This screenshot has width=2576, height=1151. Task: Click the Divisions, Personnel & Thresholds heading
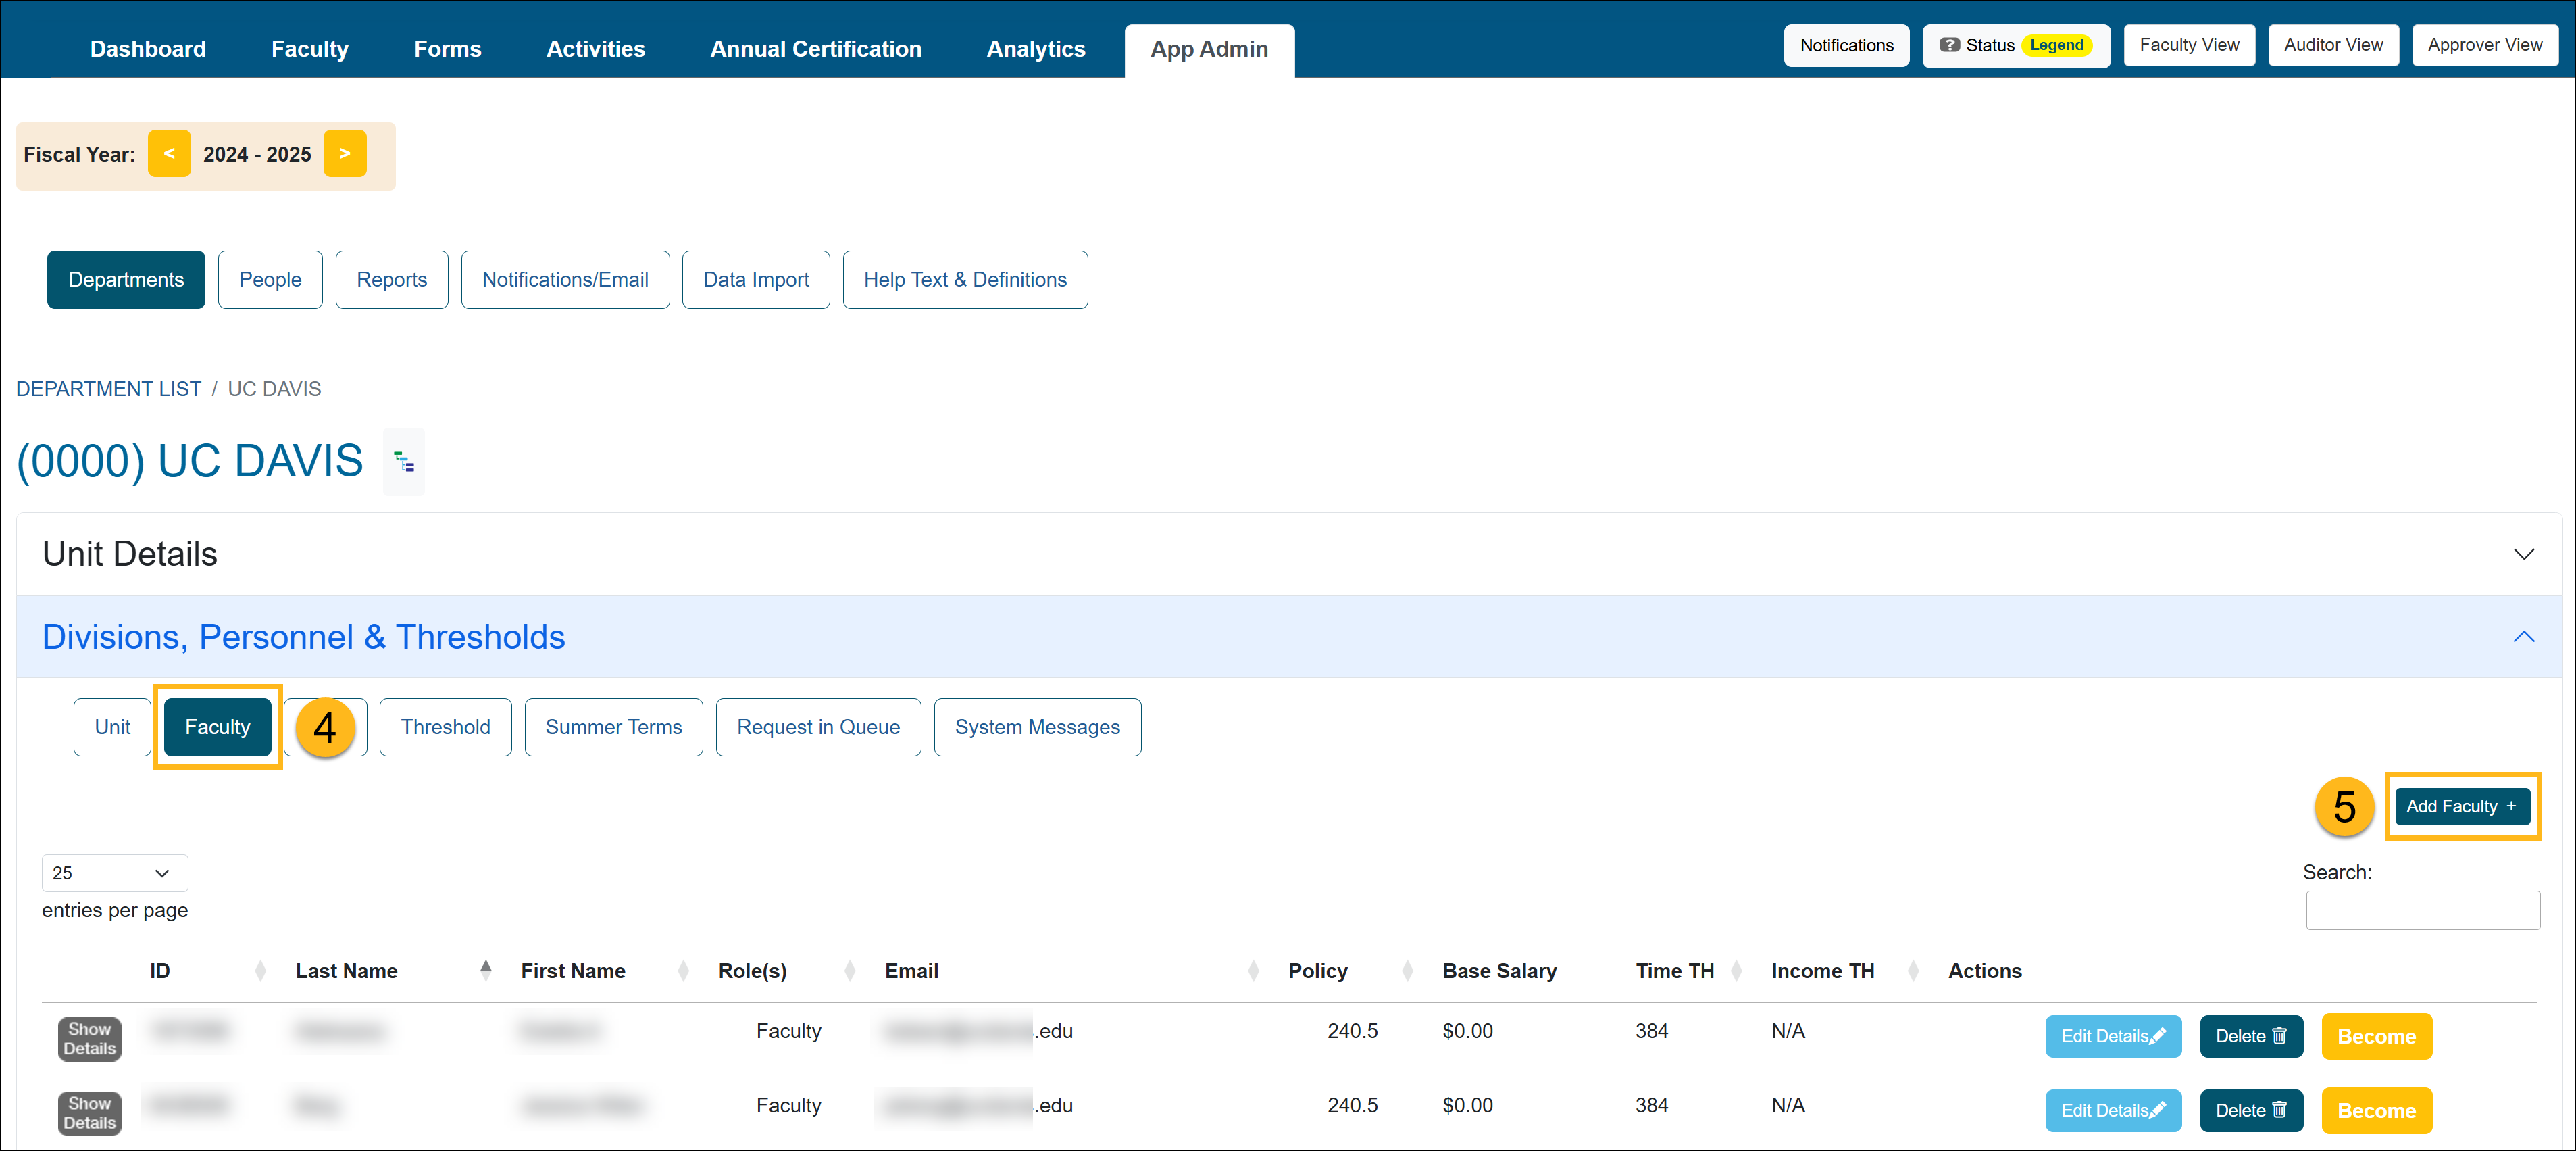303,637
